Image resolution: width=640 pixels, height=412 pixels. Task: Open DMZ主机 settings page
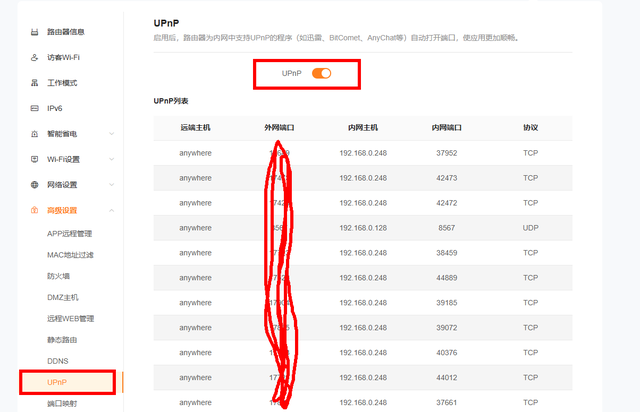(62, 297)
